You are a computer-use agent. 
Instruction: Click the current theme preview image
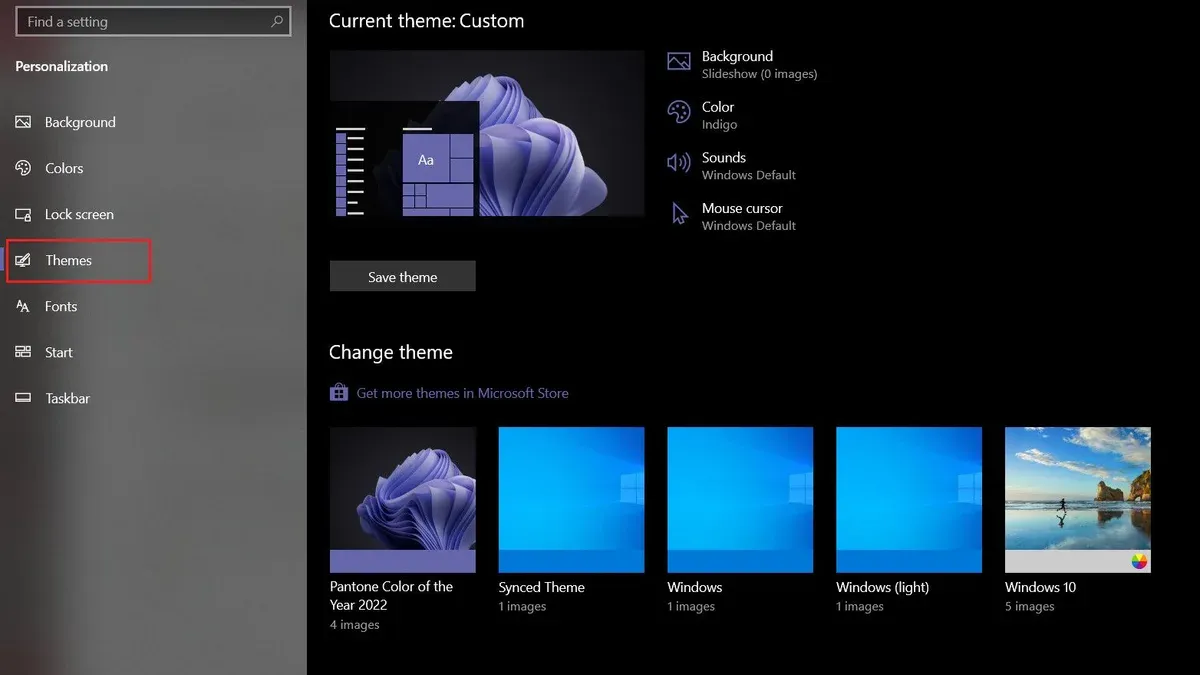(487, 133)
